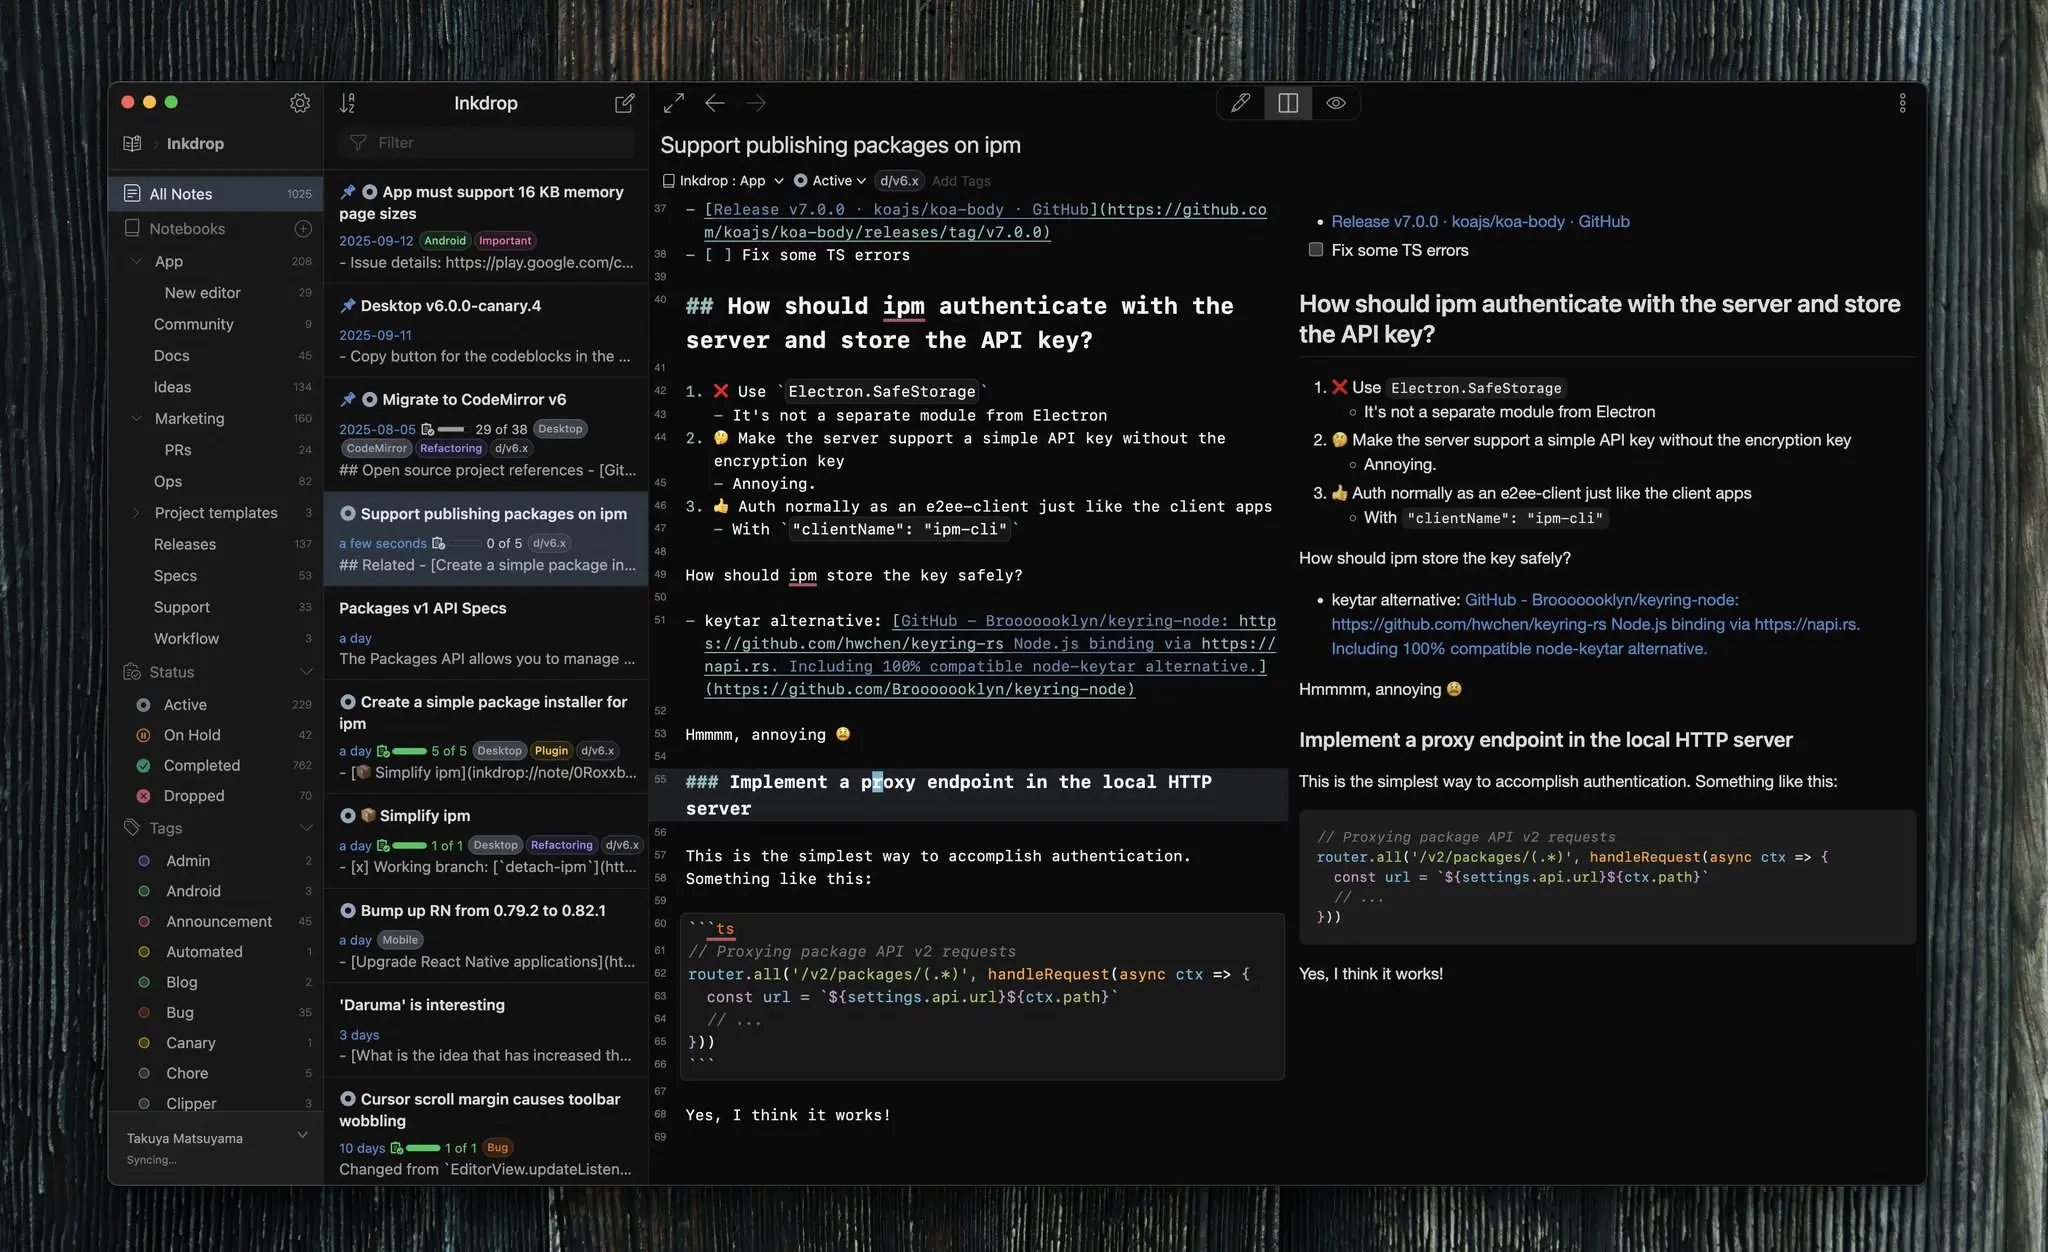Screen dimensions: 2048x1252
Task: Collapse the Status section chevron
Action: click(306, 672)
